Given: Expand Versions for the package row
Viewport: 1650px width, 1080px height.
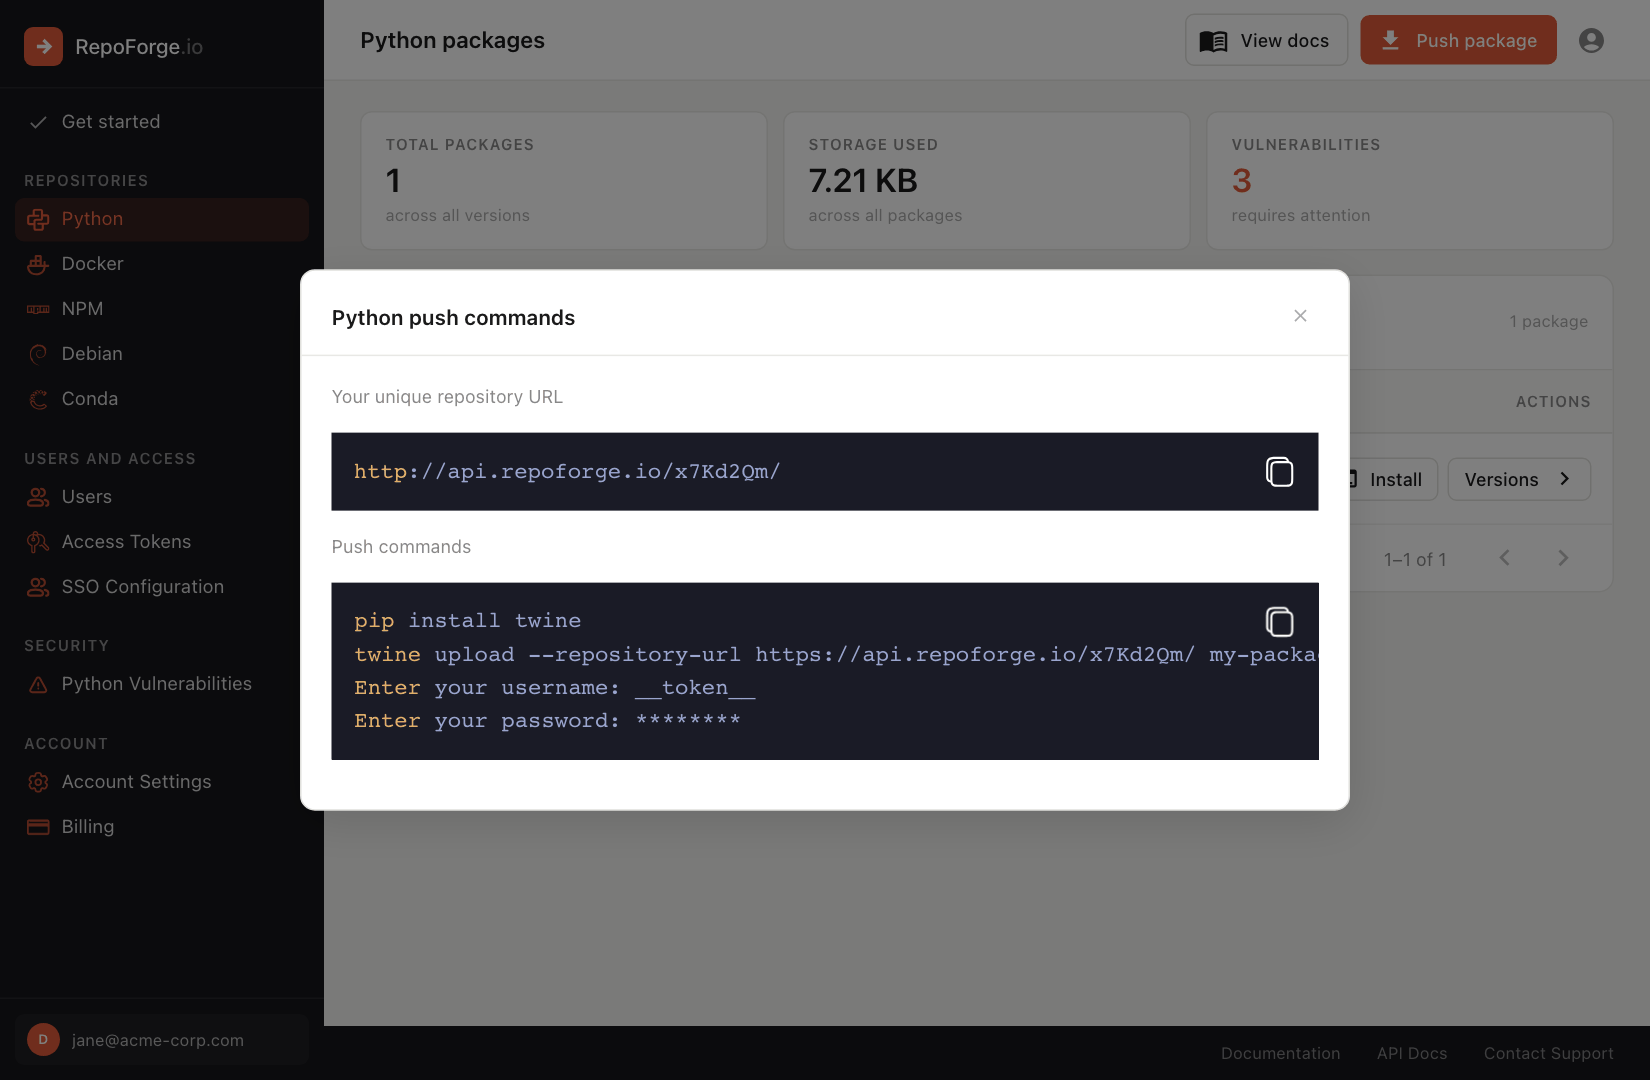Looking at the screenshot, I should 1518,480.
